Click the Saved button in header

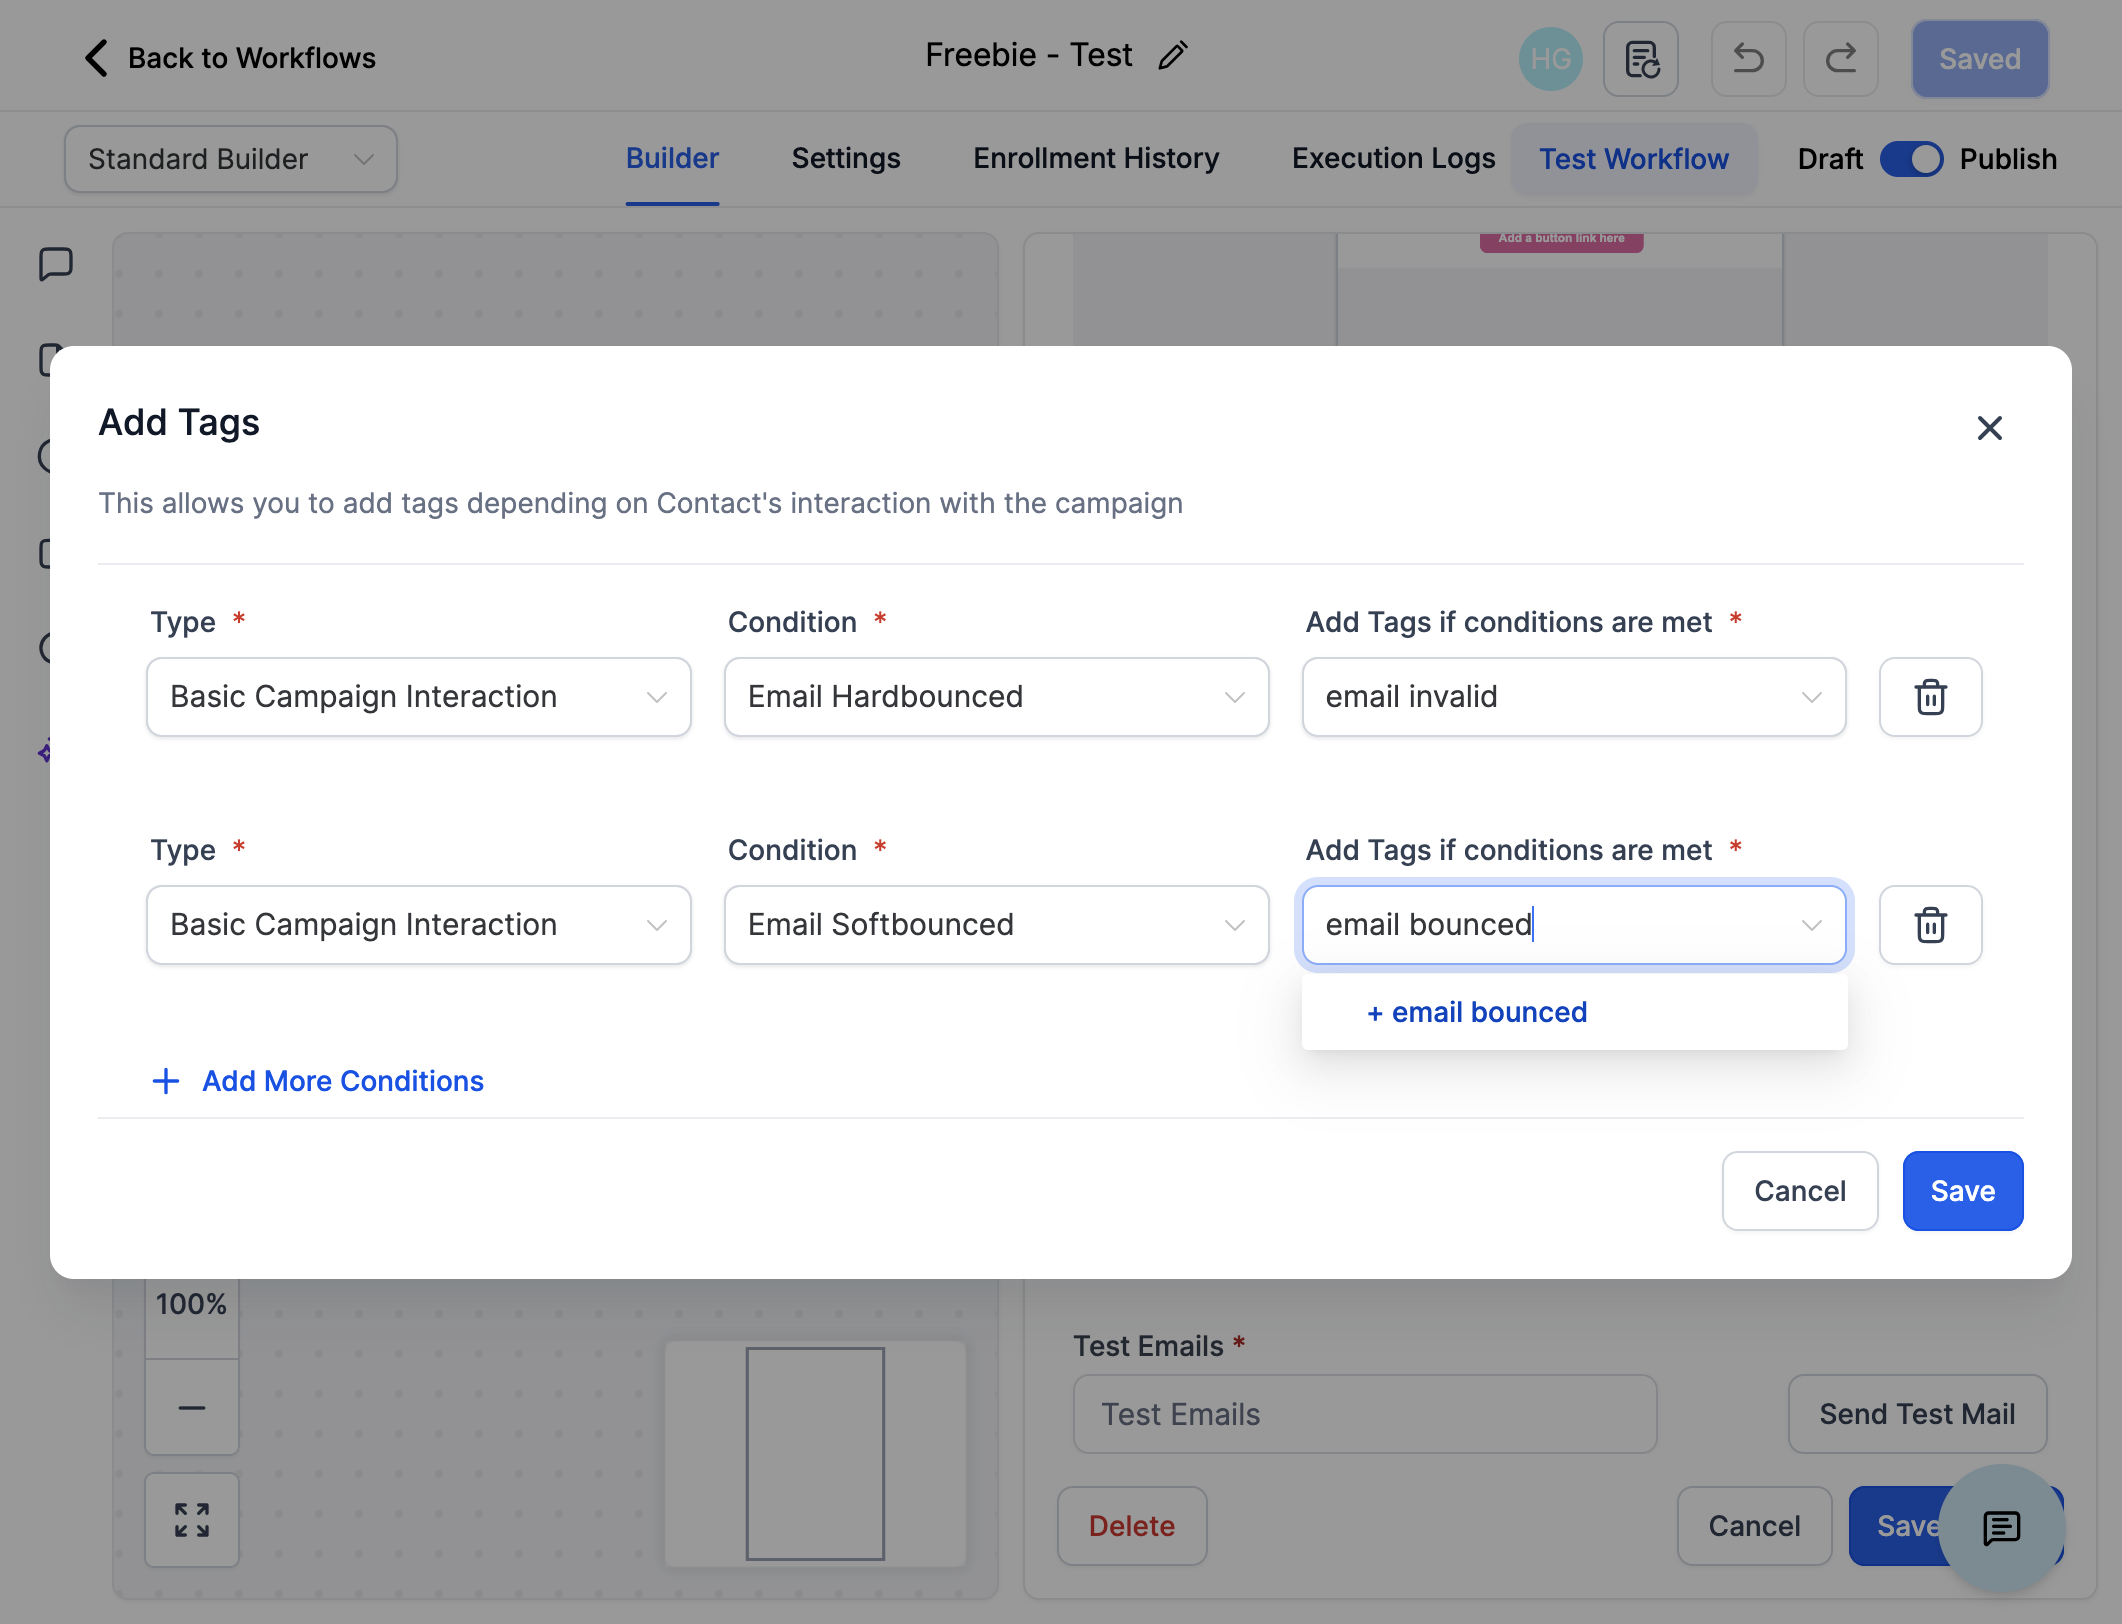click(1980, 59)
